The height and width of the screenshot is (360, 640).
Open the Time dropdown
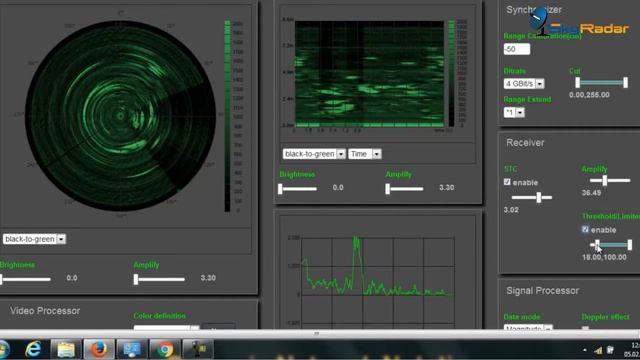[364, 154]
